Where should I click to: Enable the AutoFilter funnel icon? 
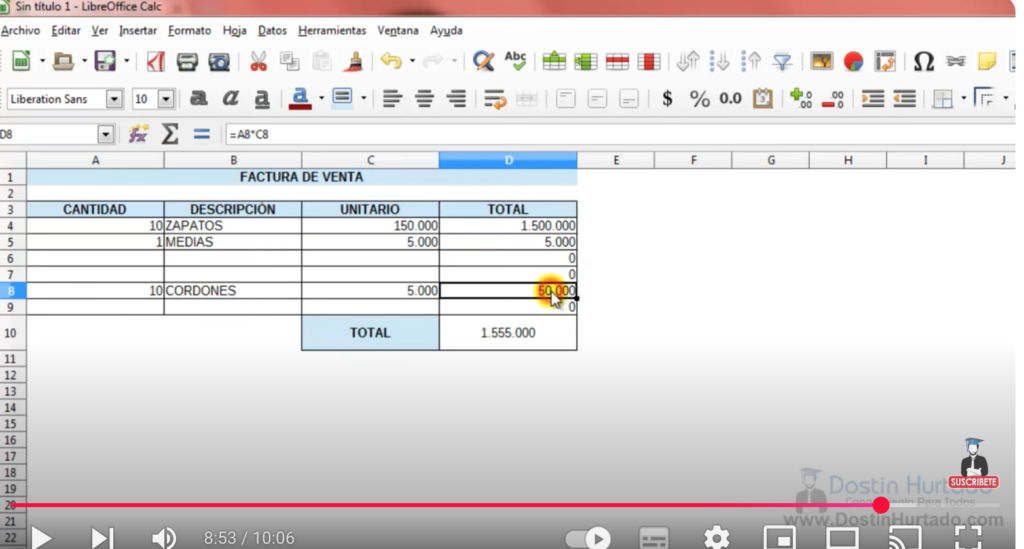782,61
